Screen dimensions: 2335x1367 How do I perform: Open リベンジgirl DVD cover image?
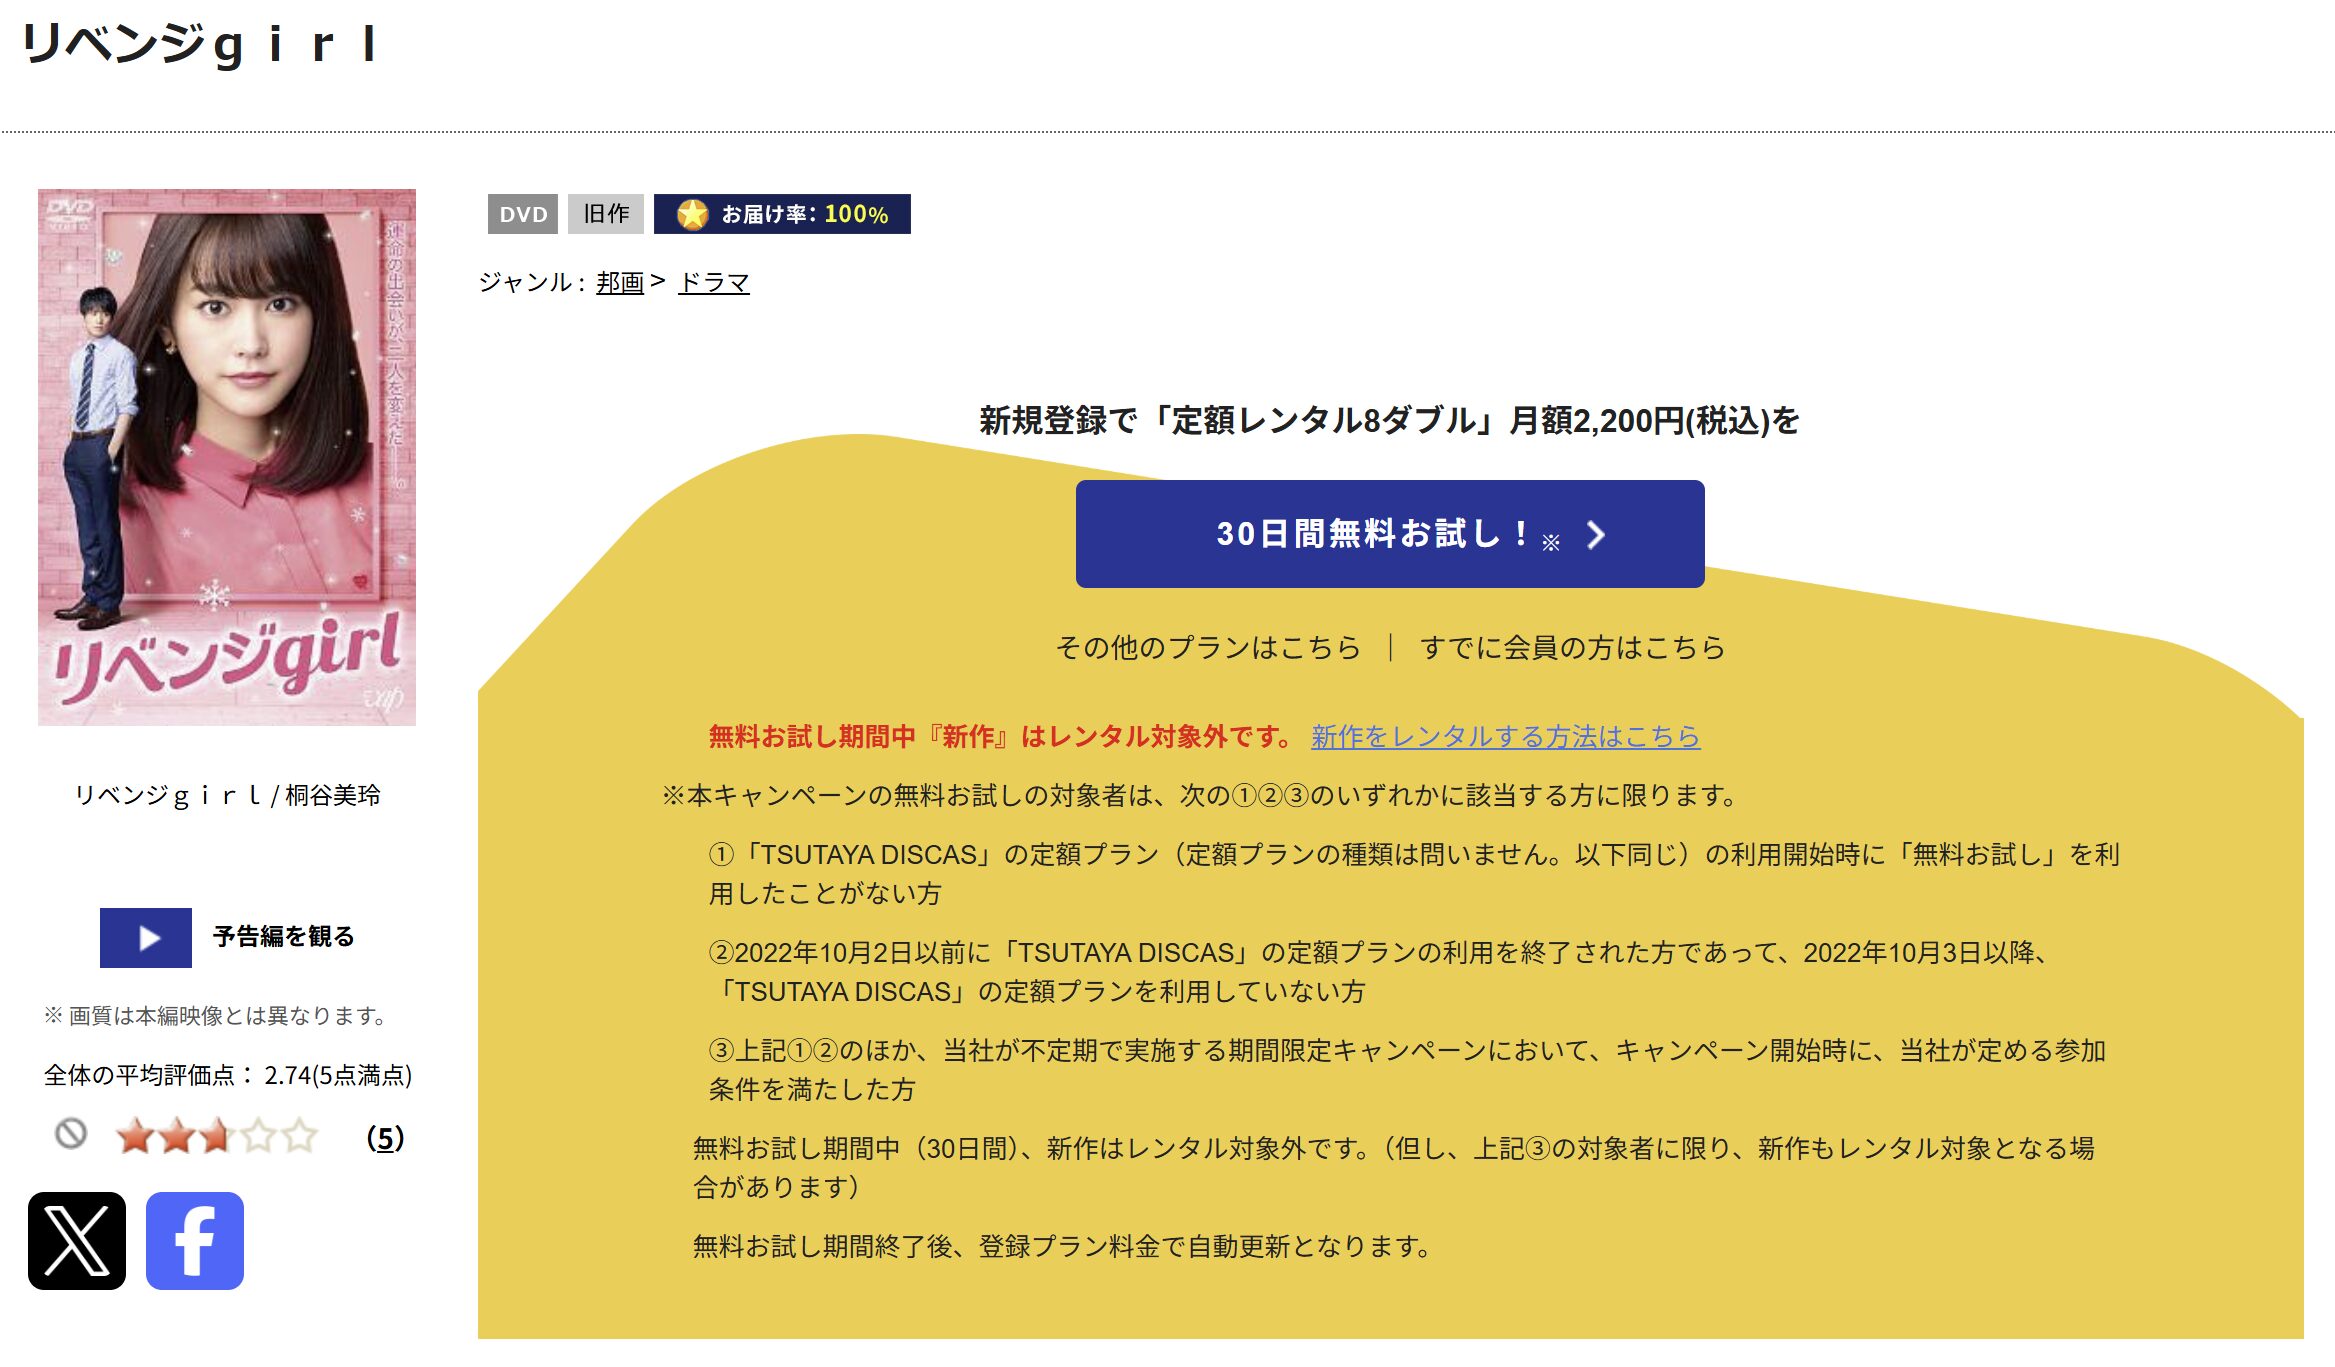click(227, 457)
